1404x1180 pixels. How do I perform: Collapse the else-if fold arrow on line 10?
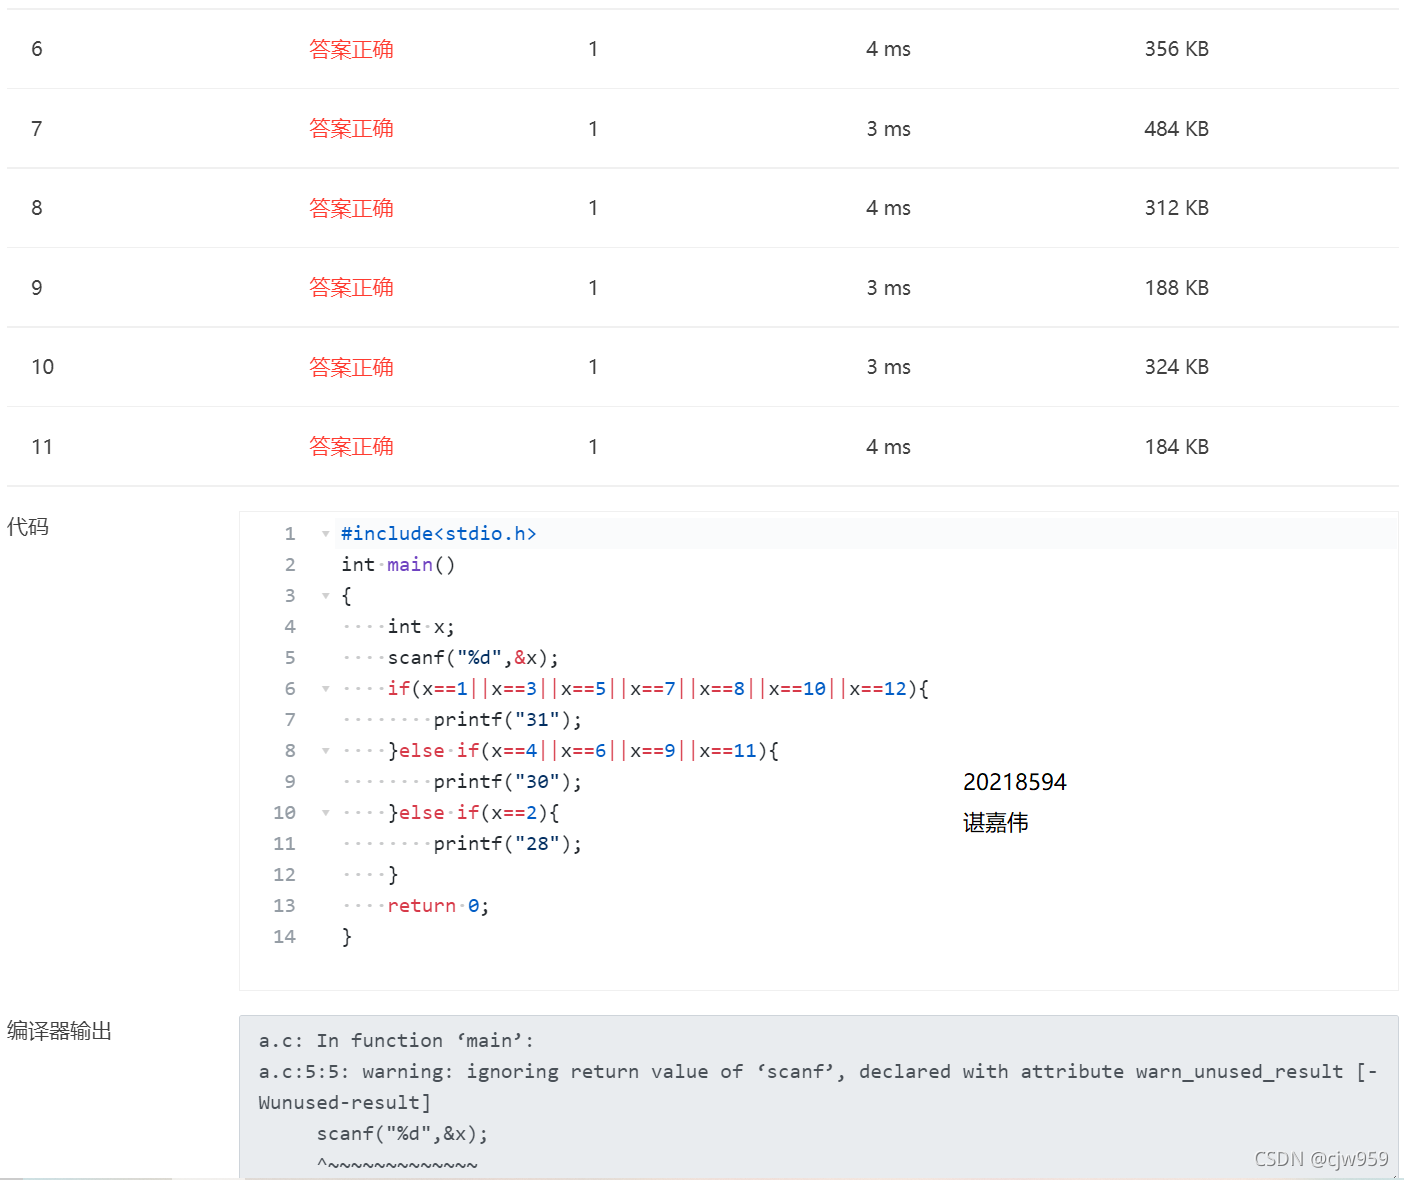point(325,813)
